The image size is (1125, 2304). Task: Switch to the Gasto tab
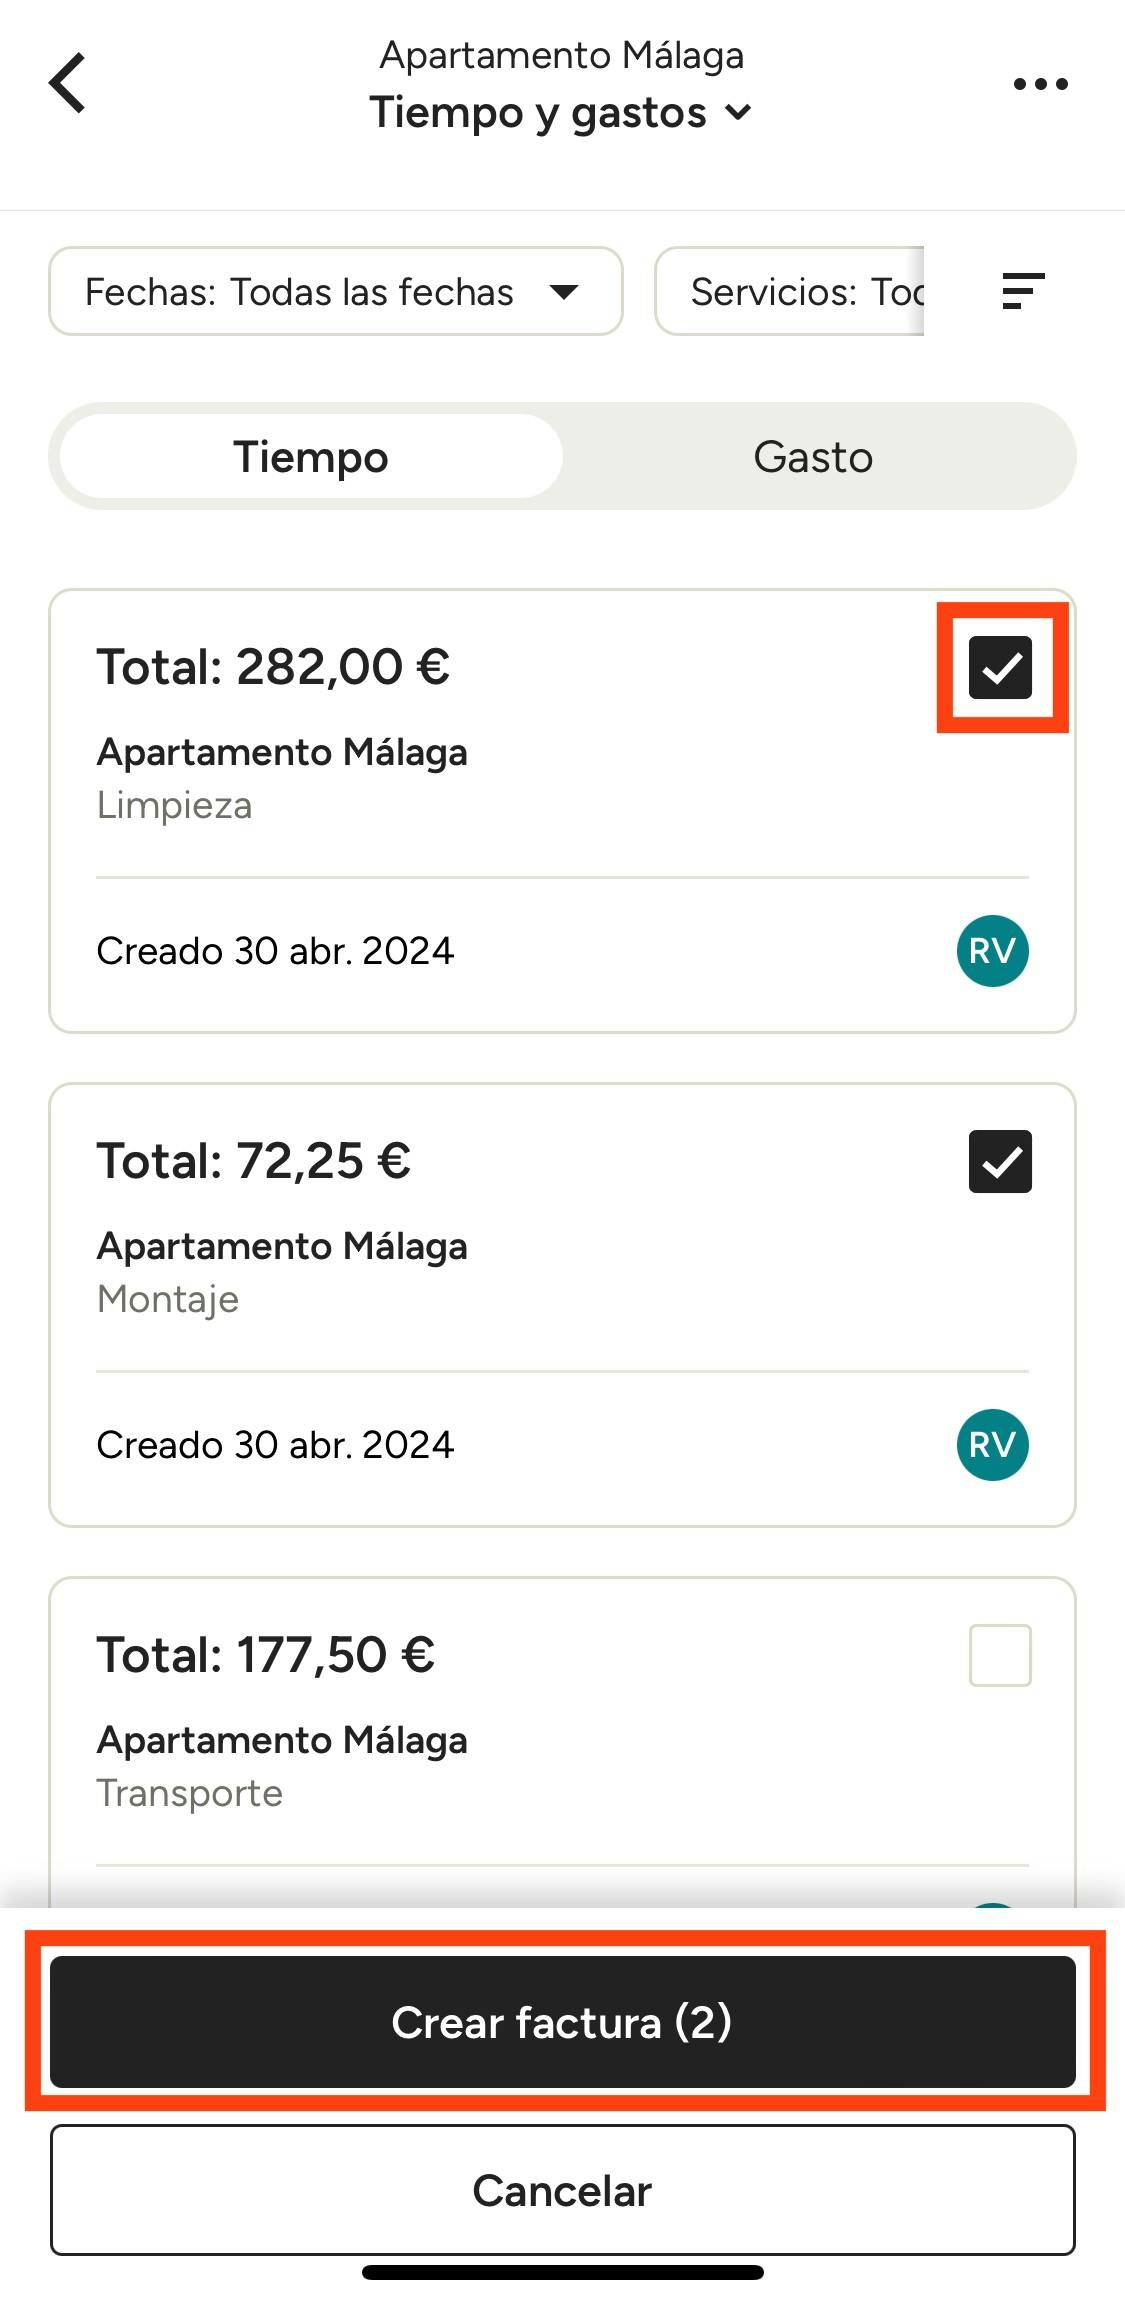813,457
